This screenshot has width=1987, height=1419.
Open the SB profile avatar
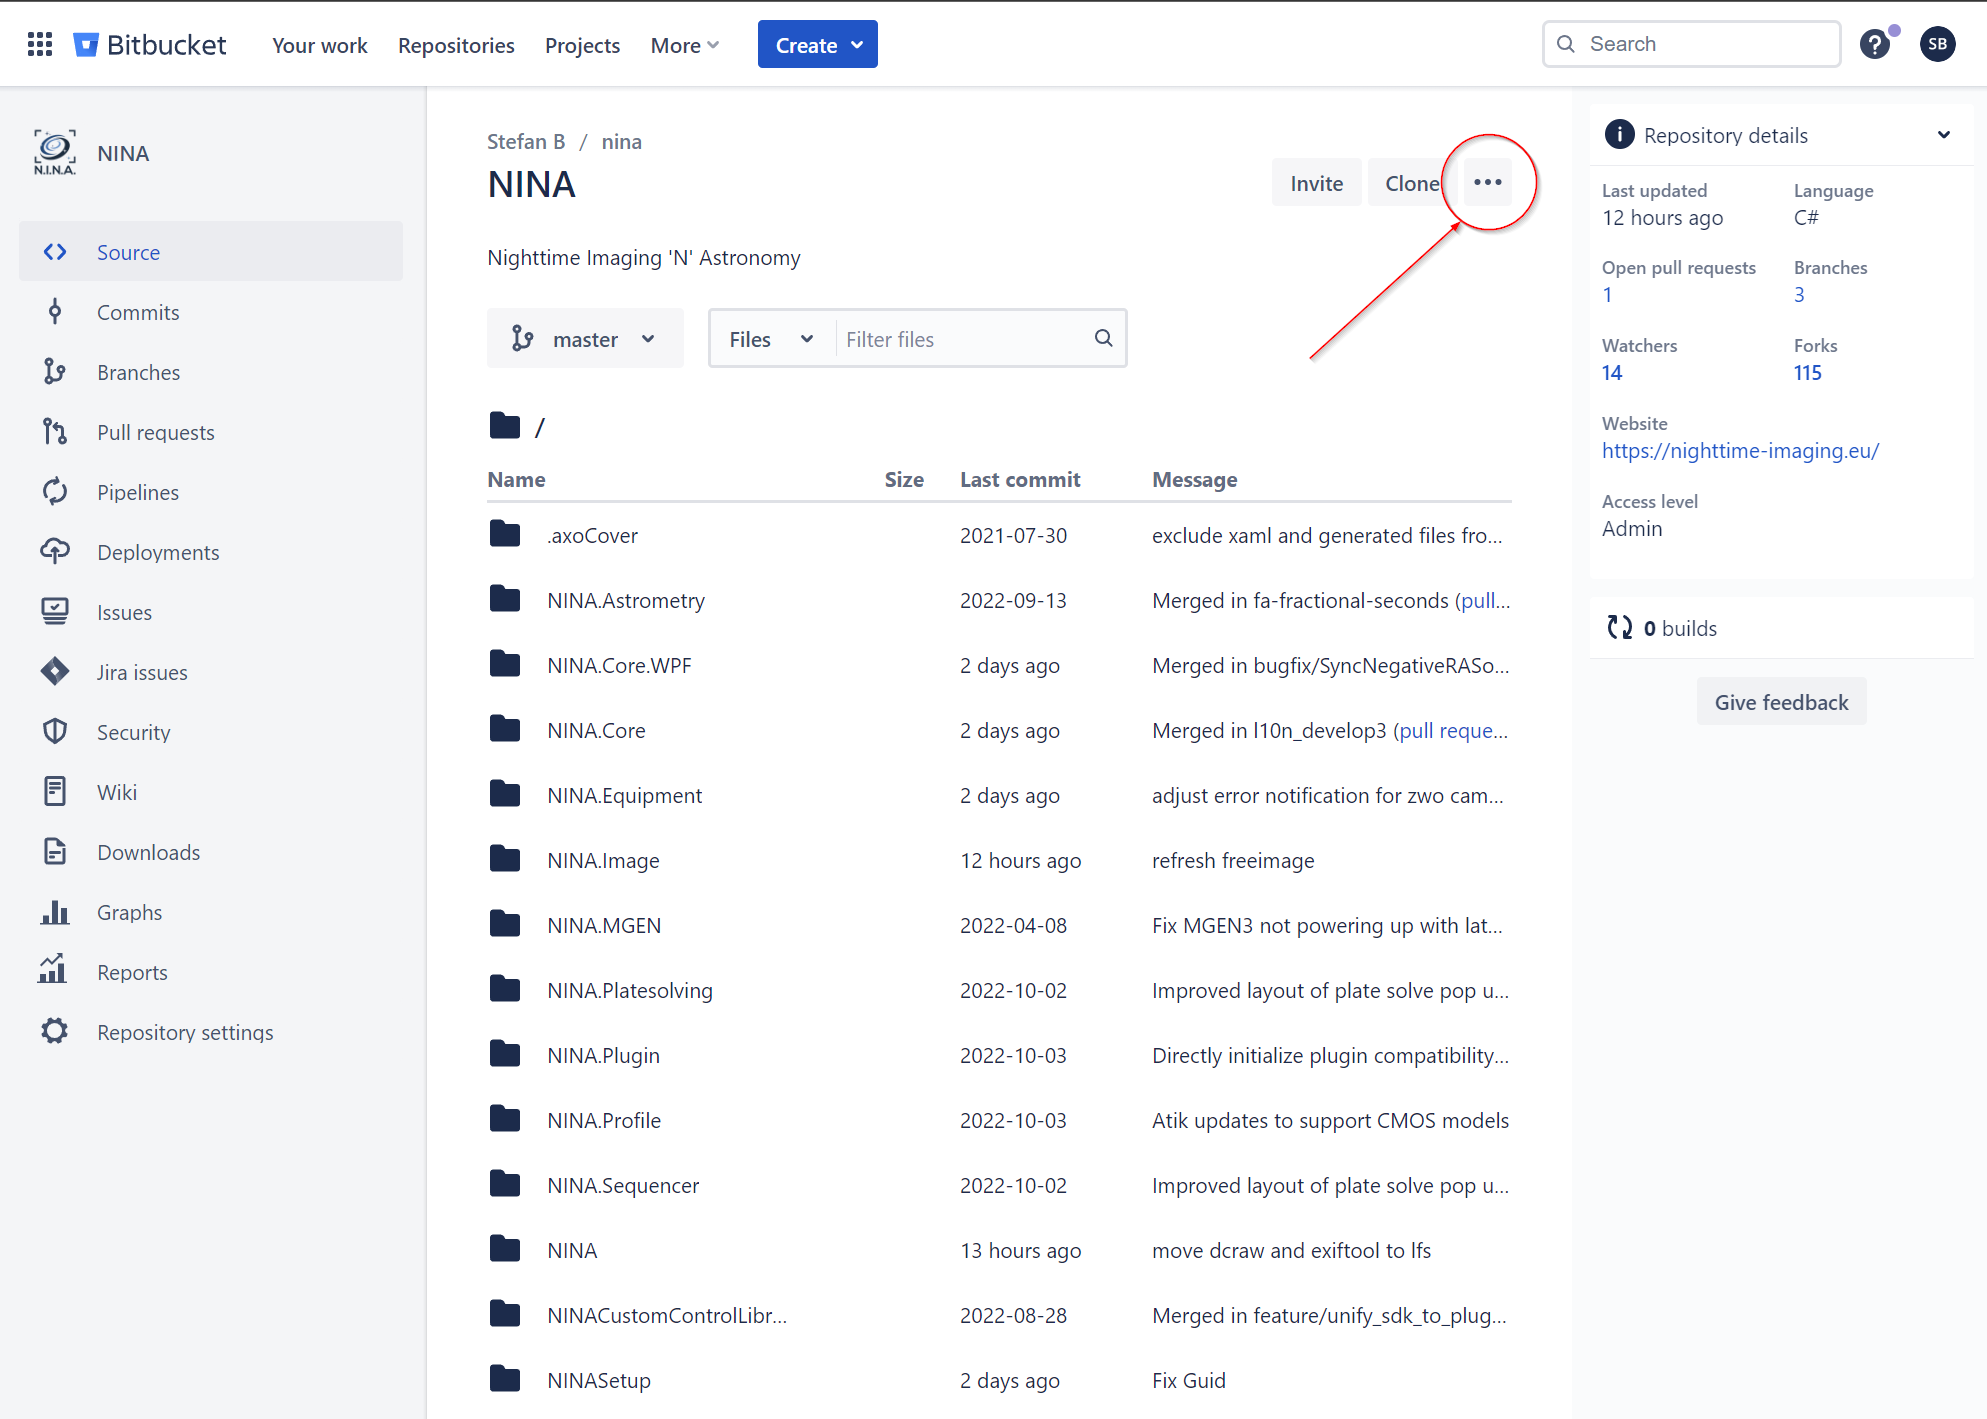(x=1937, y=44)
